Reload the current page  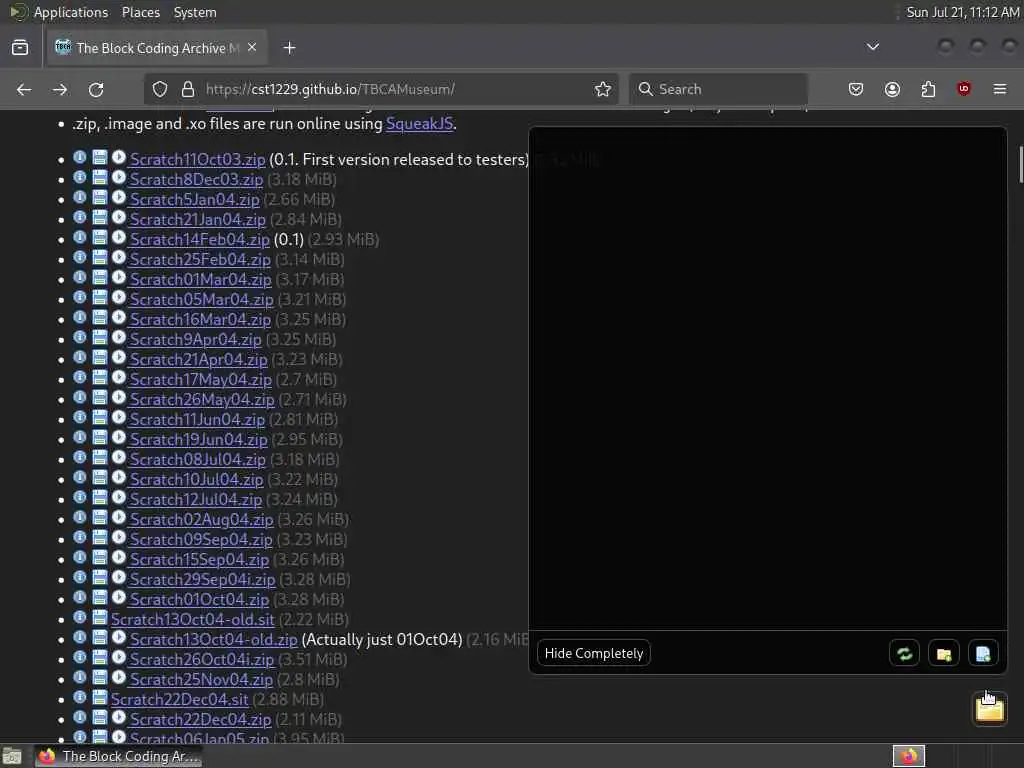click(x=96, y=89)
